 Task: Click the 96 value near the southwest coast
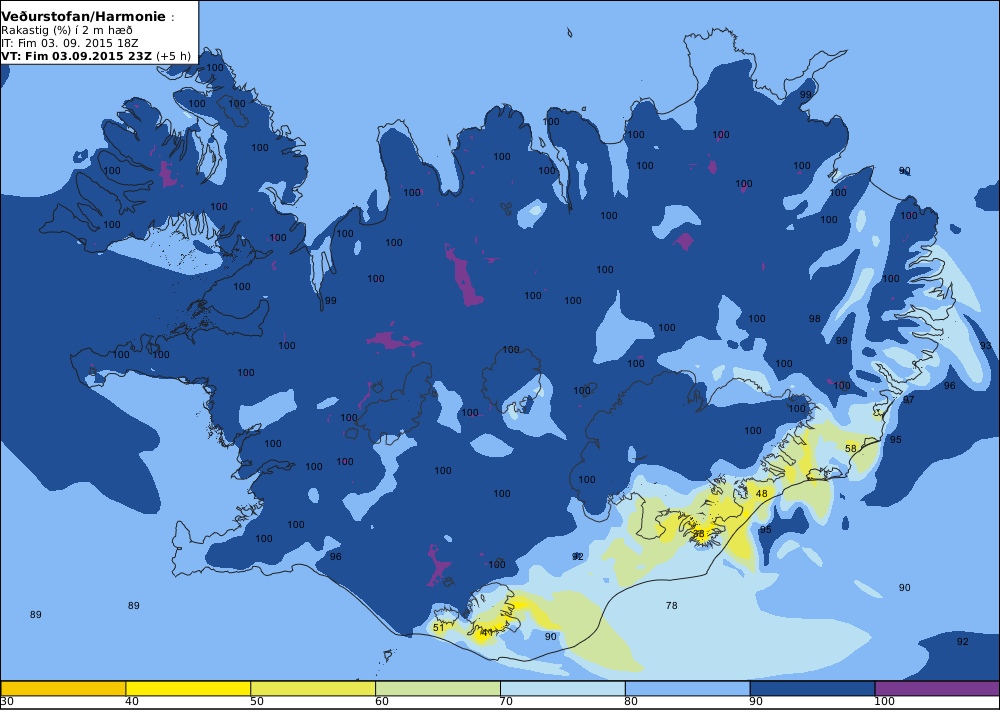tap(335, 557)
